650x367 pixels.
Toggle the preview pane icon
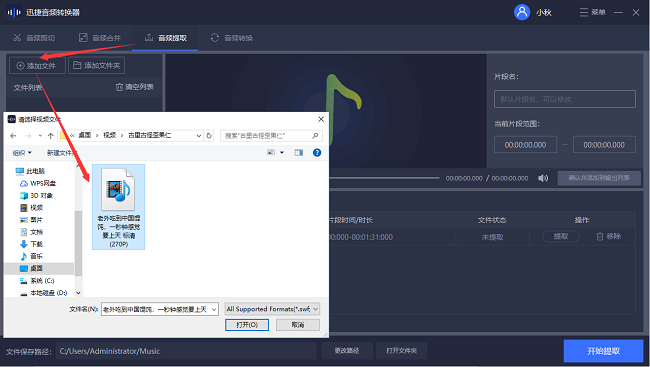tap(298, 153)
